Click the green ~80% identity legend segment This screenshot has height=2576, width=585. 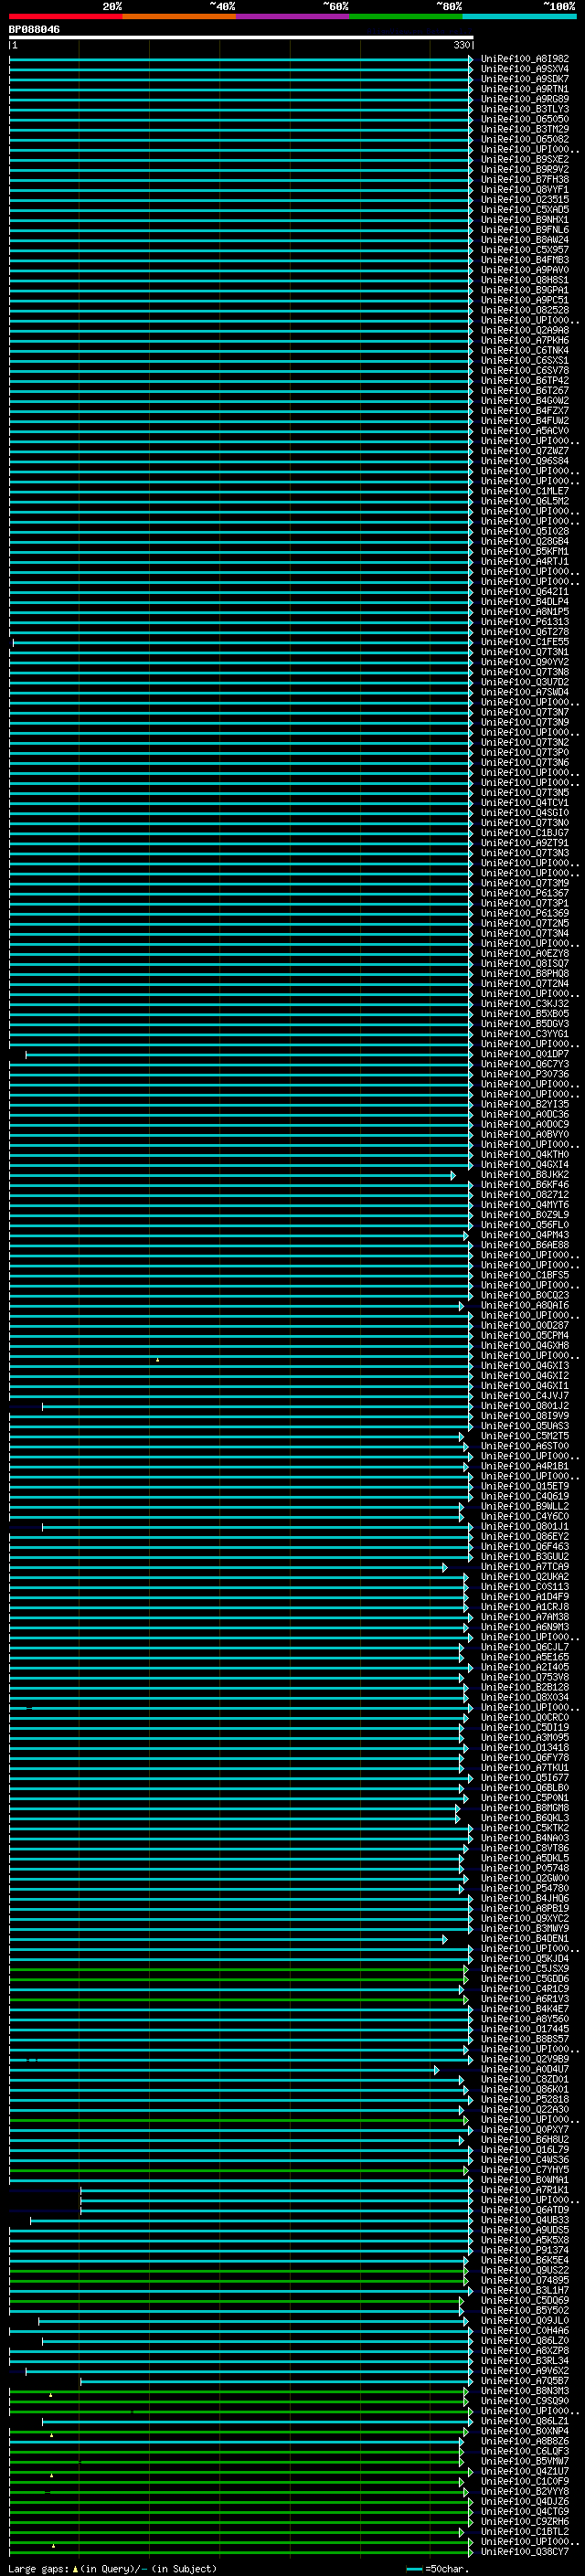pyautogui.click(x=406, y=16)
